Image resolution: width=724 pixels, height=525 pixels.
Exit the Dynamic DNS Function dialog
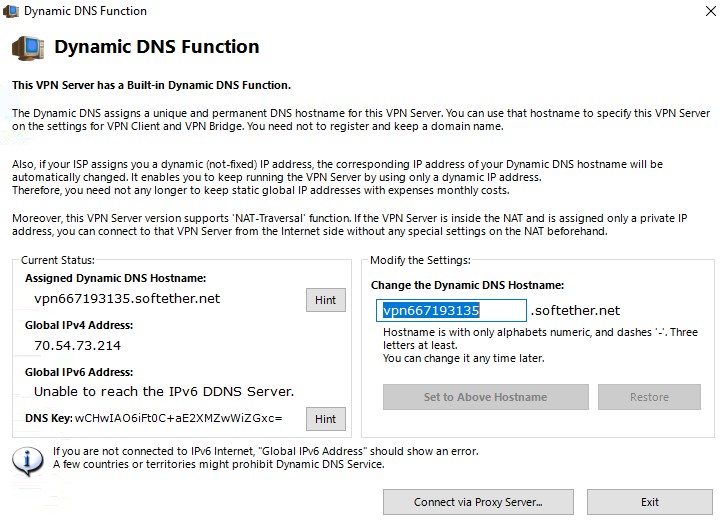pos(649,502)
